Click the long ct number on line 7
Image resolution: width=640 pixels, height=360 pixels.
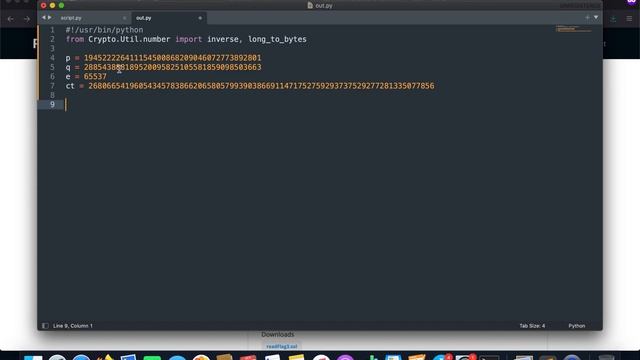pos(261,86)
